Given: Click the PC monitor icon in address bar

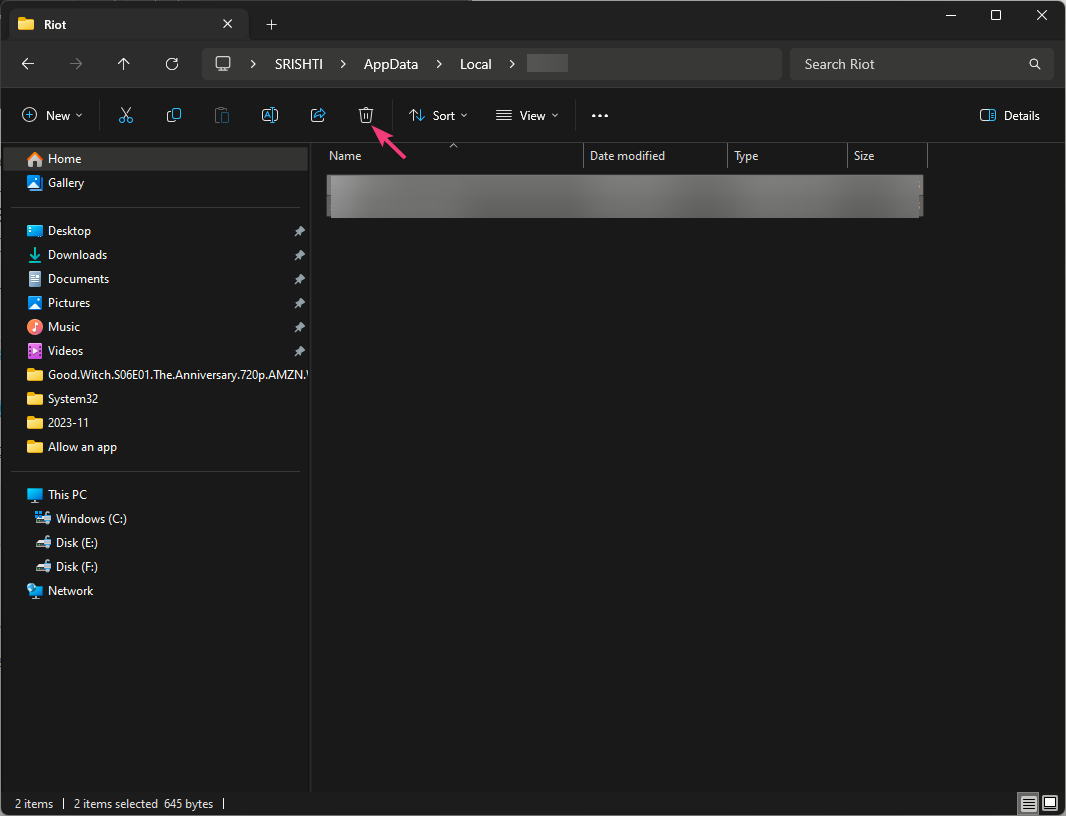Looking at the screenshot, I should [x=223, y=64].
